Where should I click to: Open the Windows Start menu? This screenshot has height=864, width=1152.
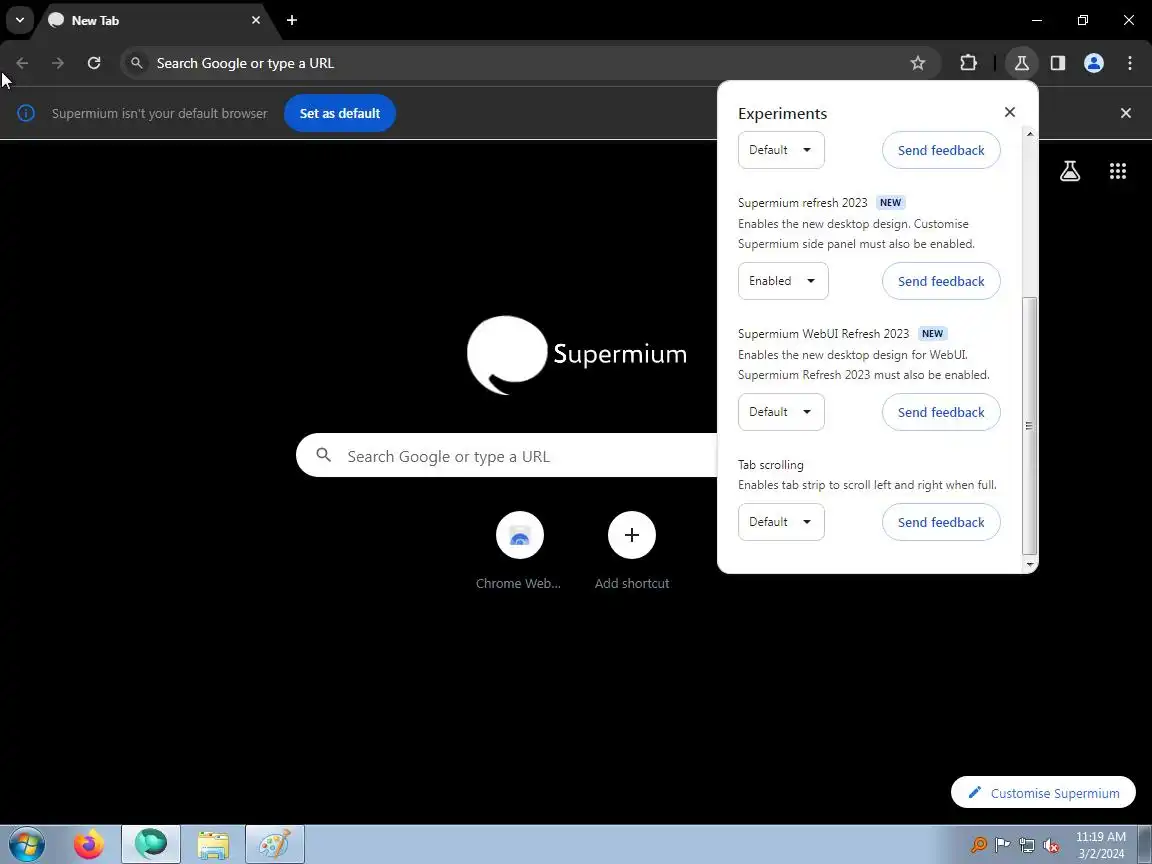pyautogui.click(x=26, y=845)
